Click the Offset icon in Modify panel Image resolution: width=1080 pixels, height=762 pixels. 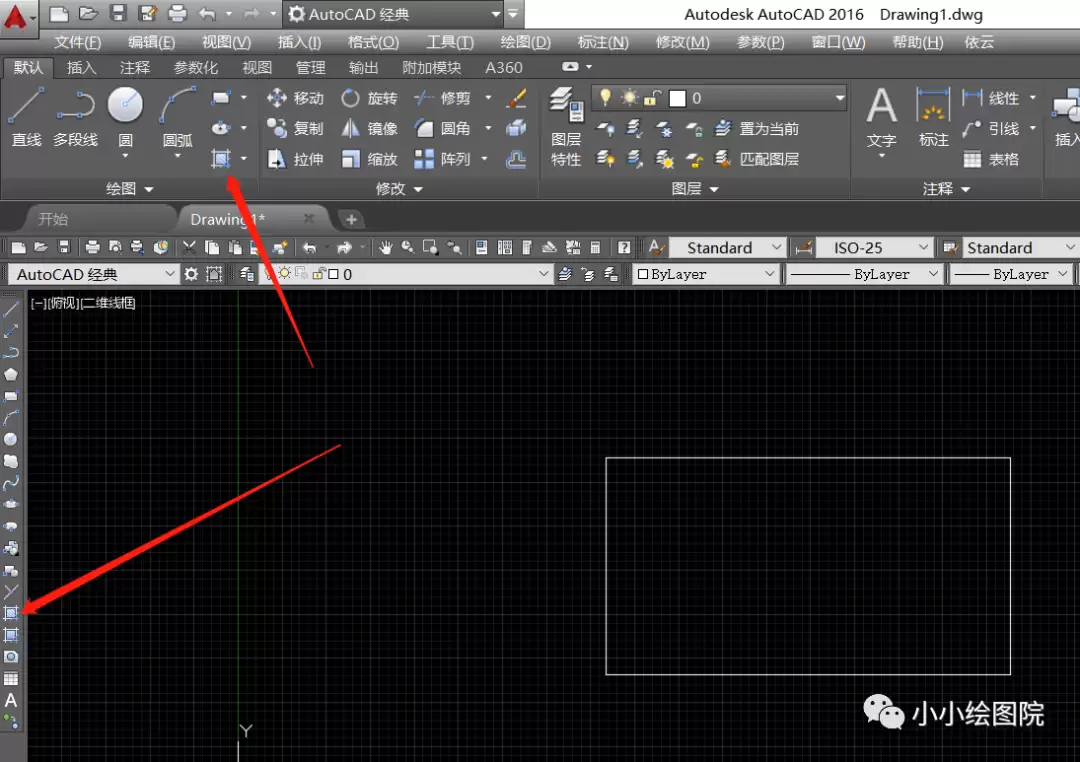[516, 160]
